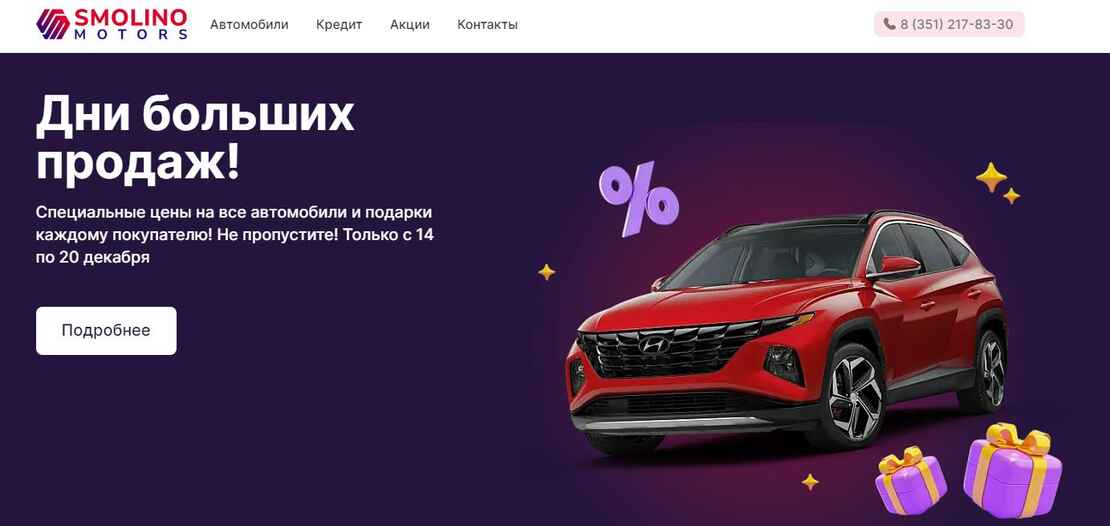The height and width of the screenshot is (526, 1110).
Task: Click the purple percent sign icon
Action: coord(639,199)
